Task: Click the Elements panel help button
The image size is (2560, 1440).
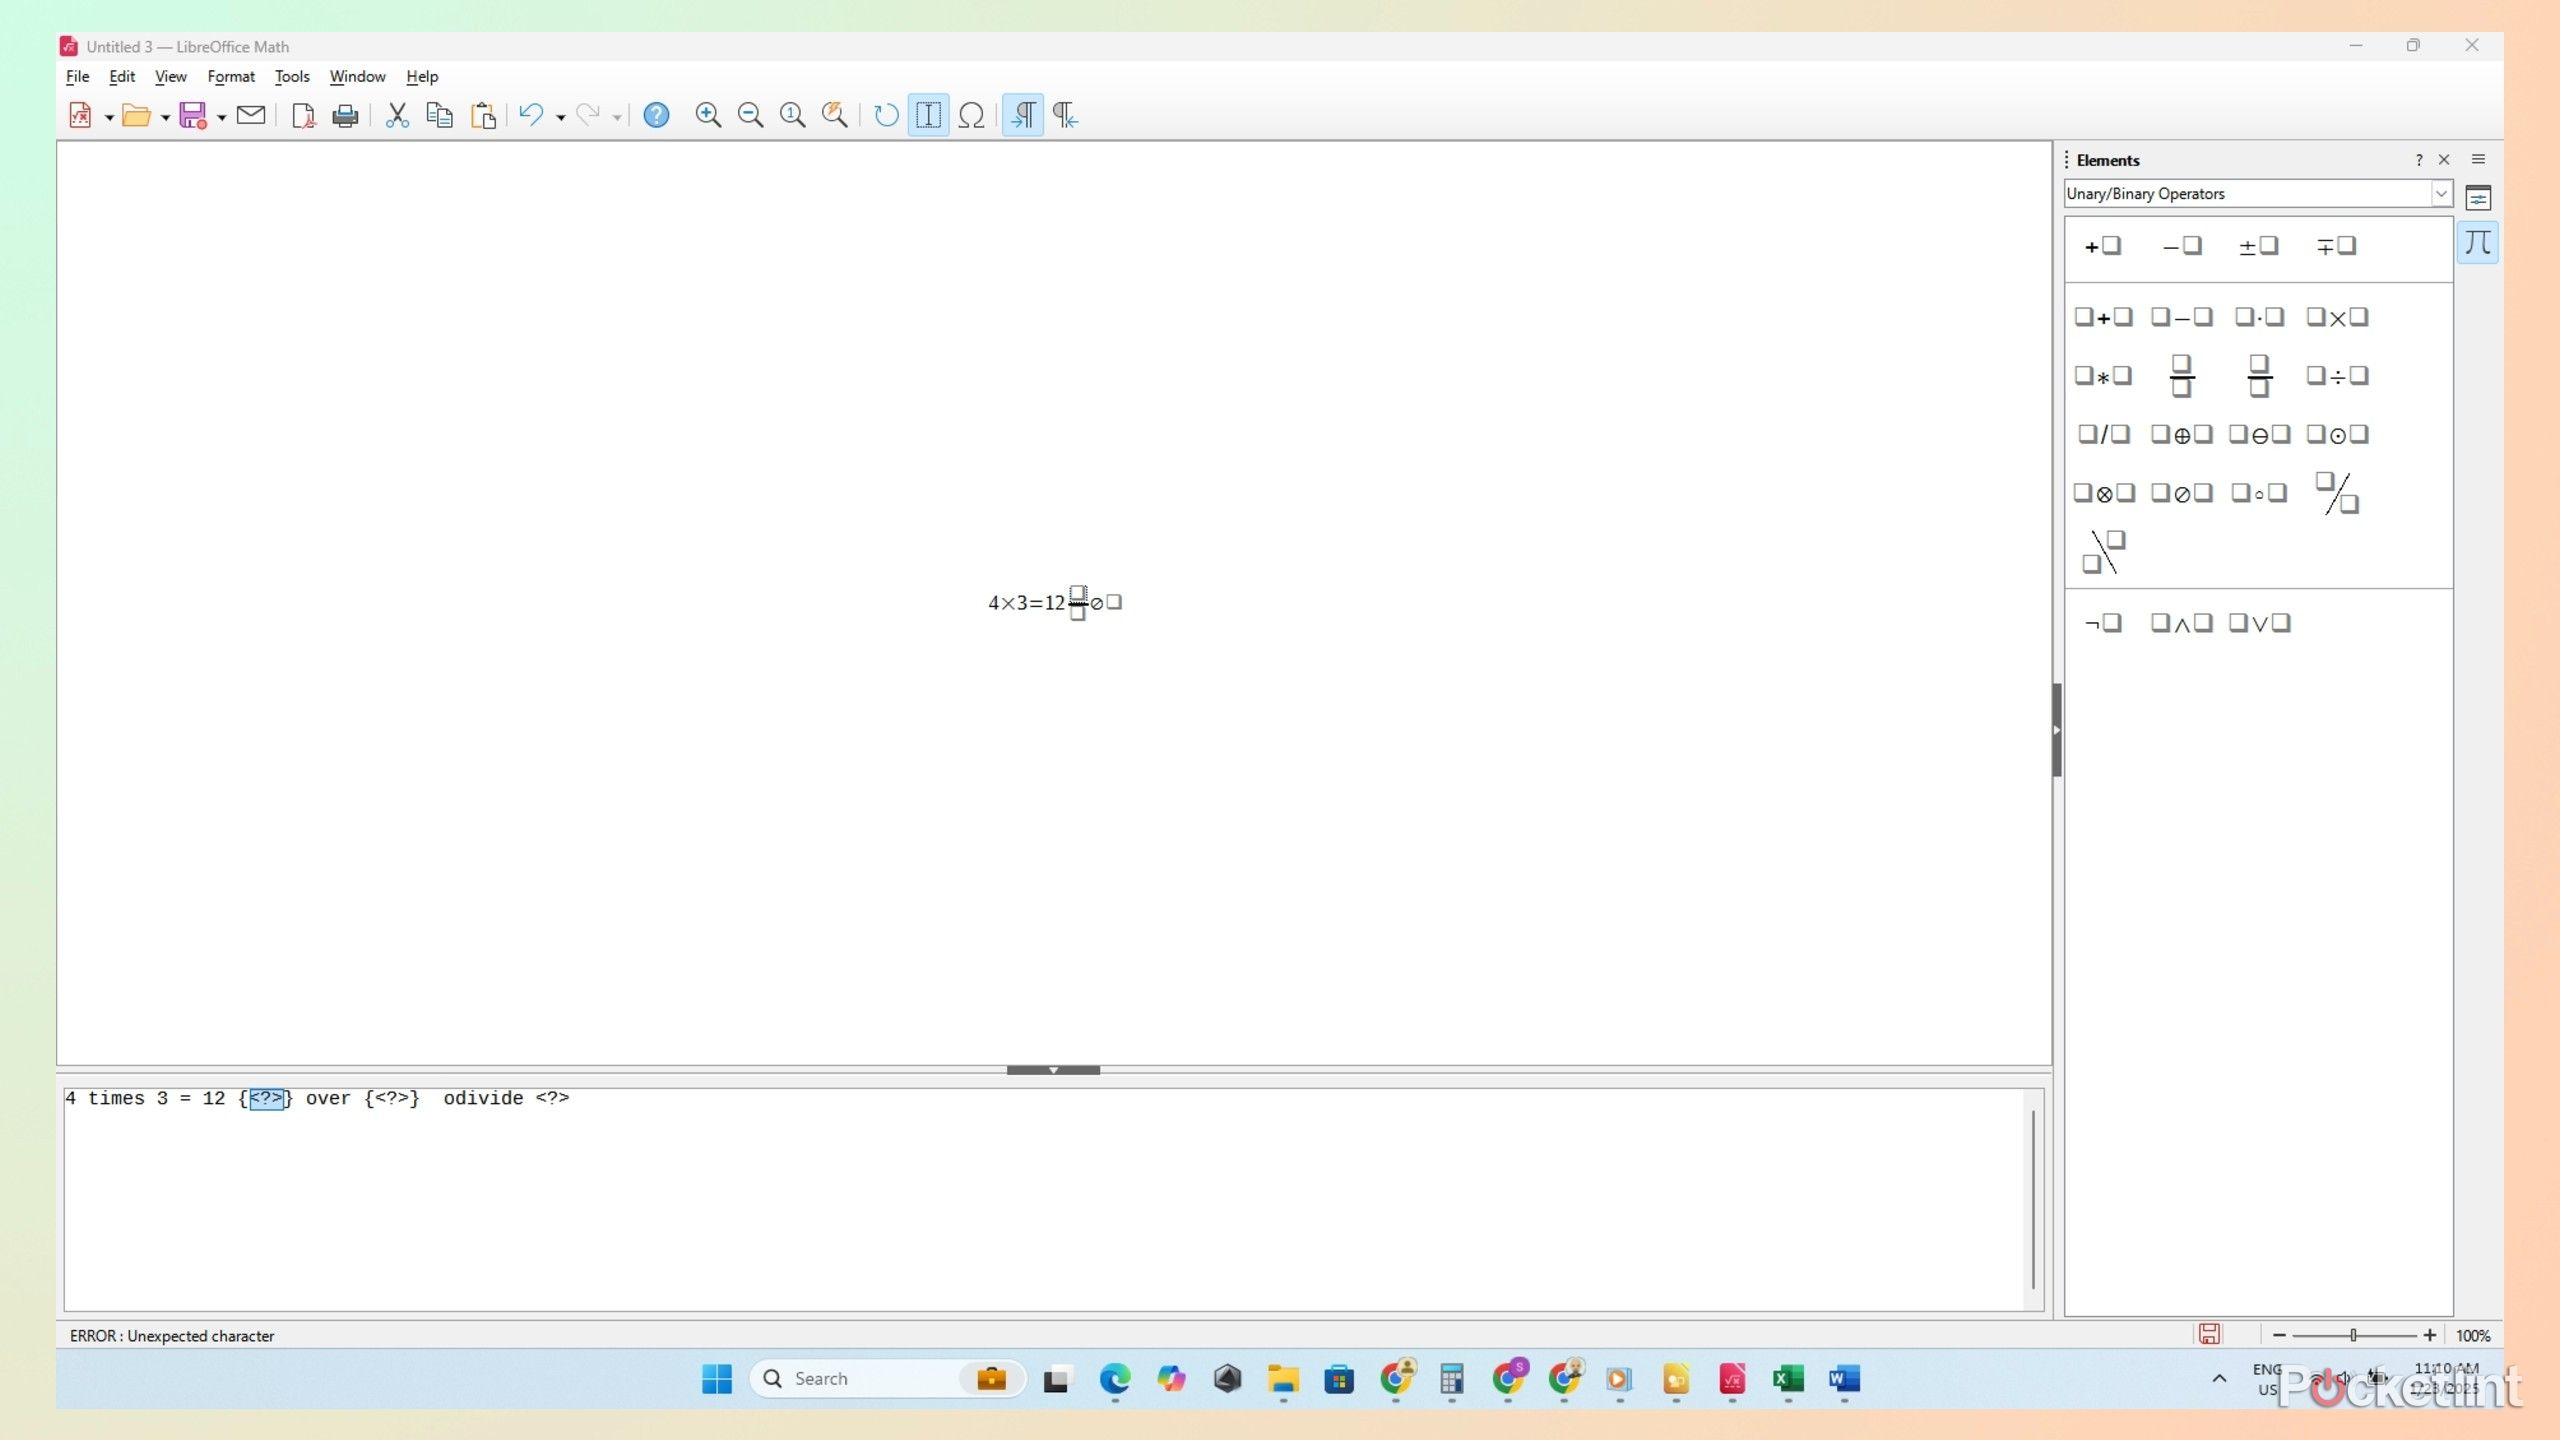Action: pyautogui.click(x=2418, y=159)
